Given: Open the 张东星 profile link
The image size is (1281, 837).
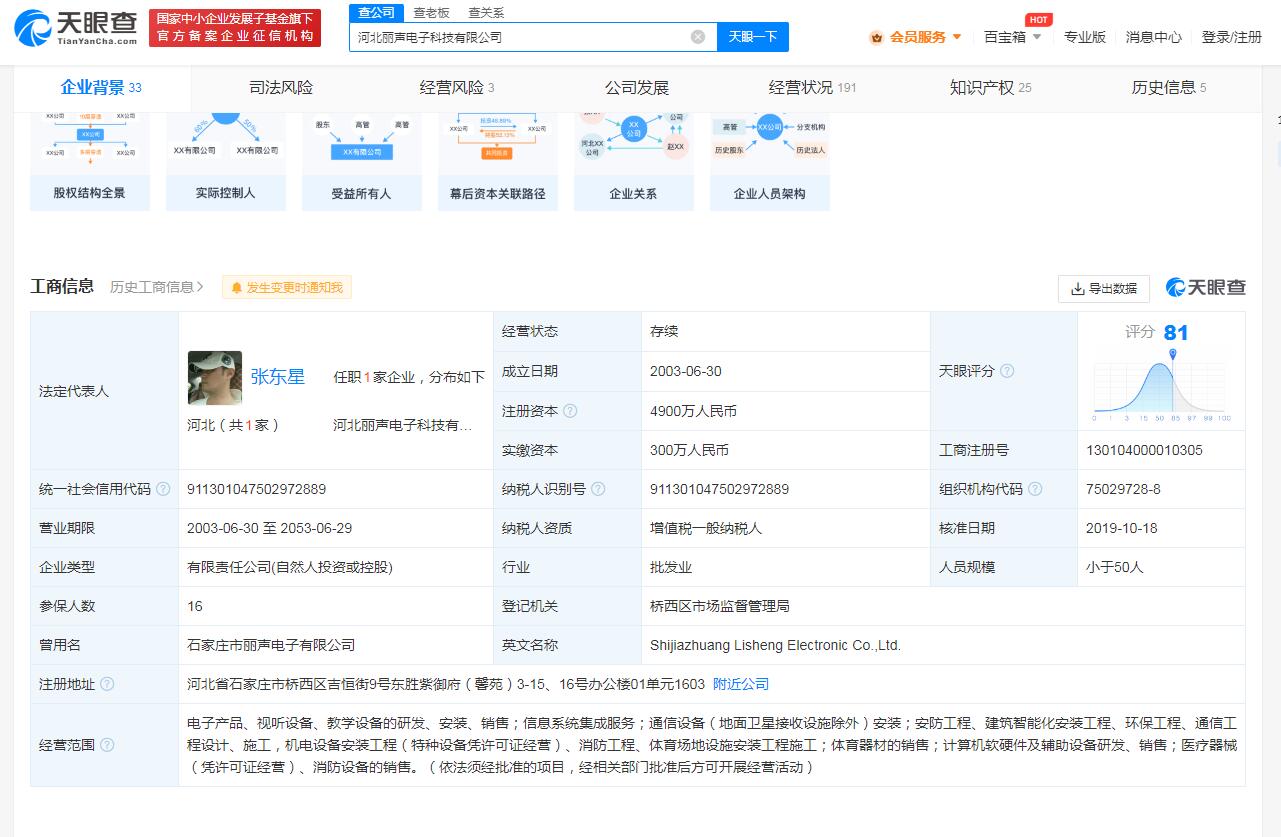Looking at the screenshot, I should pyautogui.click(x=278, y=377).
